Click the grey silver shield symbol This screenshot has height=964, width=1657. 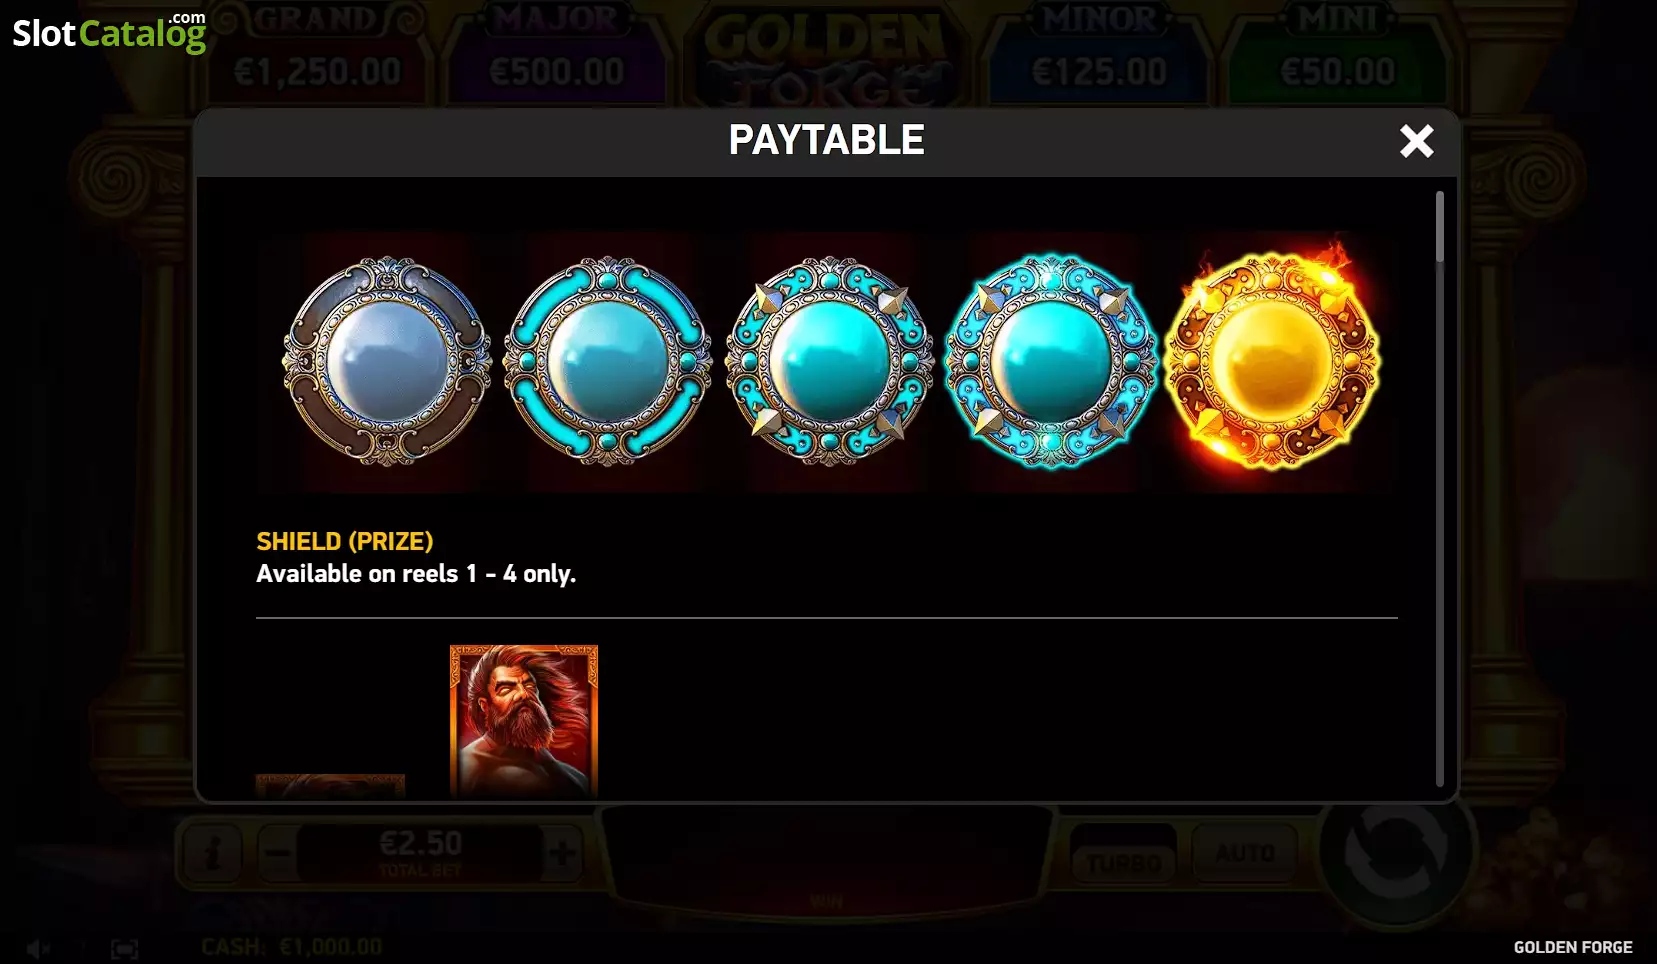(x=386, y=361)
